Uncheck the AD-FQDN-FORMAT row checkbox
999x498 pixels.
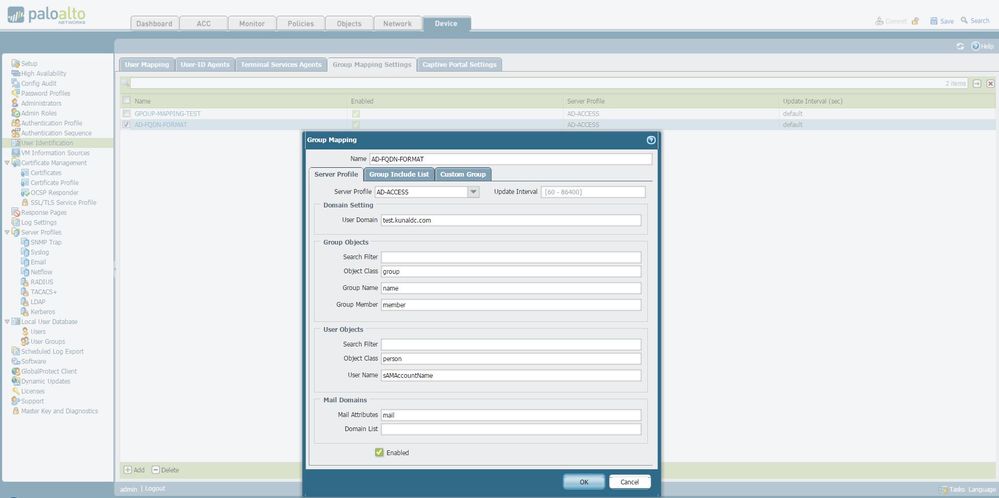126,125
